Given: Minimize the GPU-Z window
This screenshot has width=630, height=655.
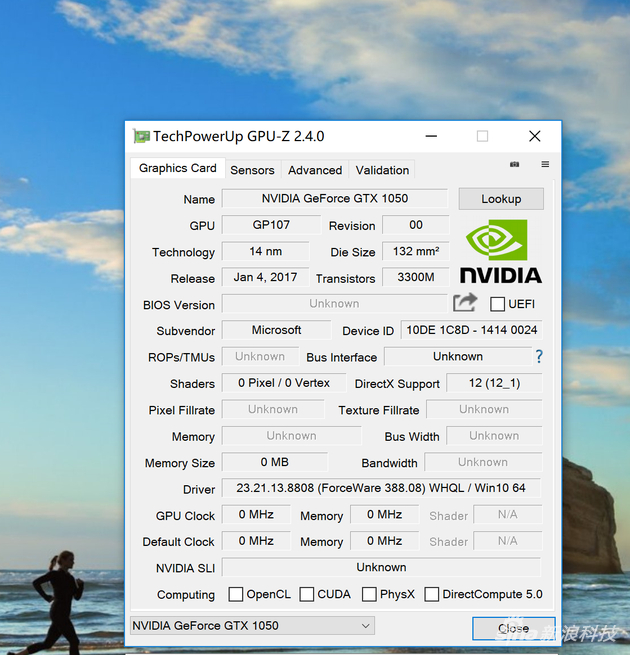Looking at the screenshot, I should click(x=431, y=136).
